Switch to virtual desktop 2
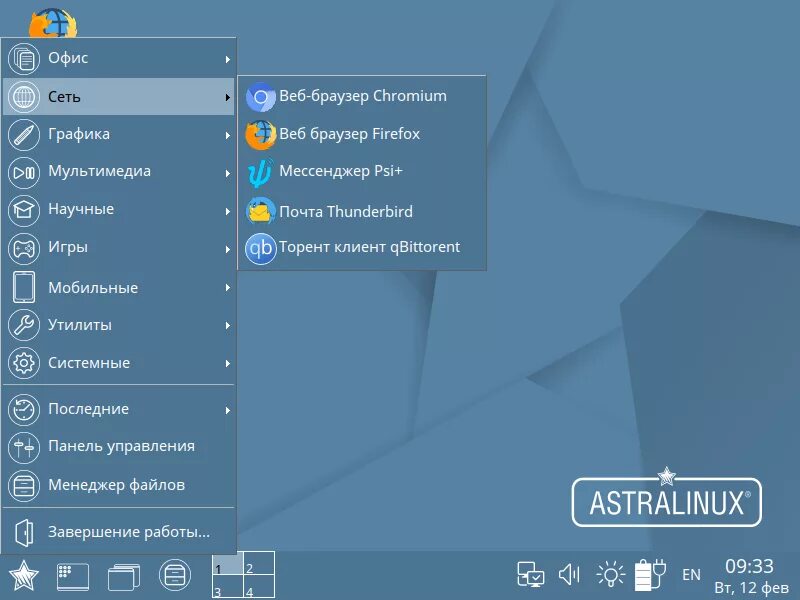The width and height of the screenshot is (800, 600). point(259,563)
